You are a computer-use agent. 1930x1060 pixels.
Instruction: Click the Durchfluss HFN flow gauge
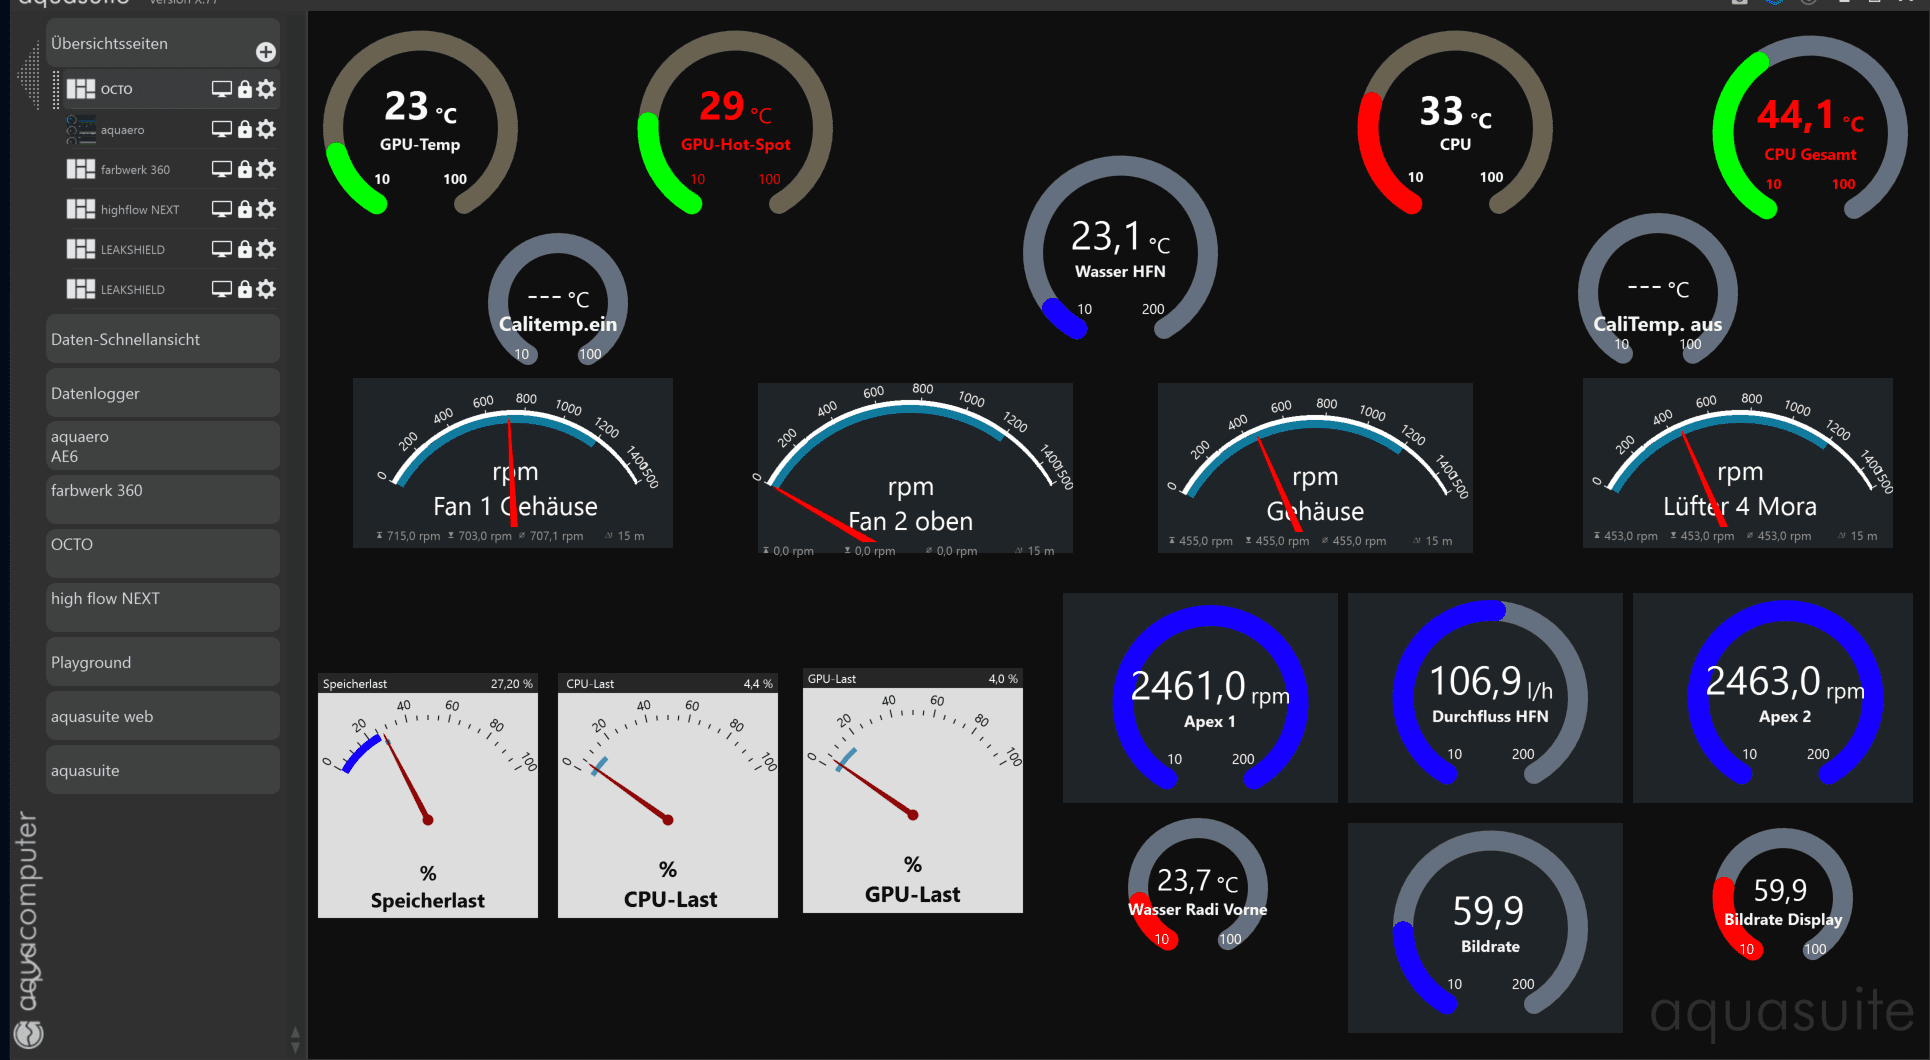click(1485, 698)
